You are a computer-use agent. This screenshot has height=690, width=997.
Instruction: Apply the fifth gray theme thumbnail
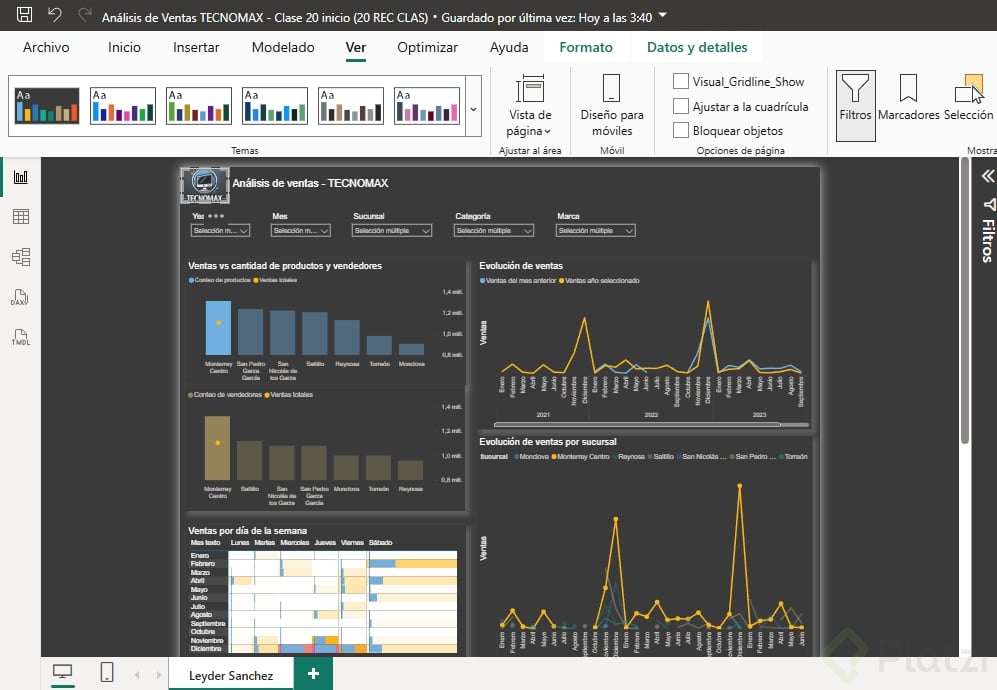(x=351, y=106)
